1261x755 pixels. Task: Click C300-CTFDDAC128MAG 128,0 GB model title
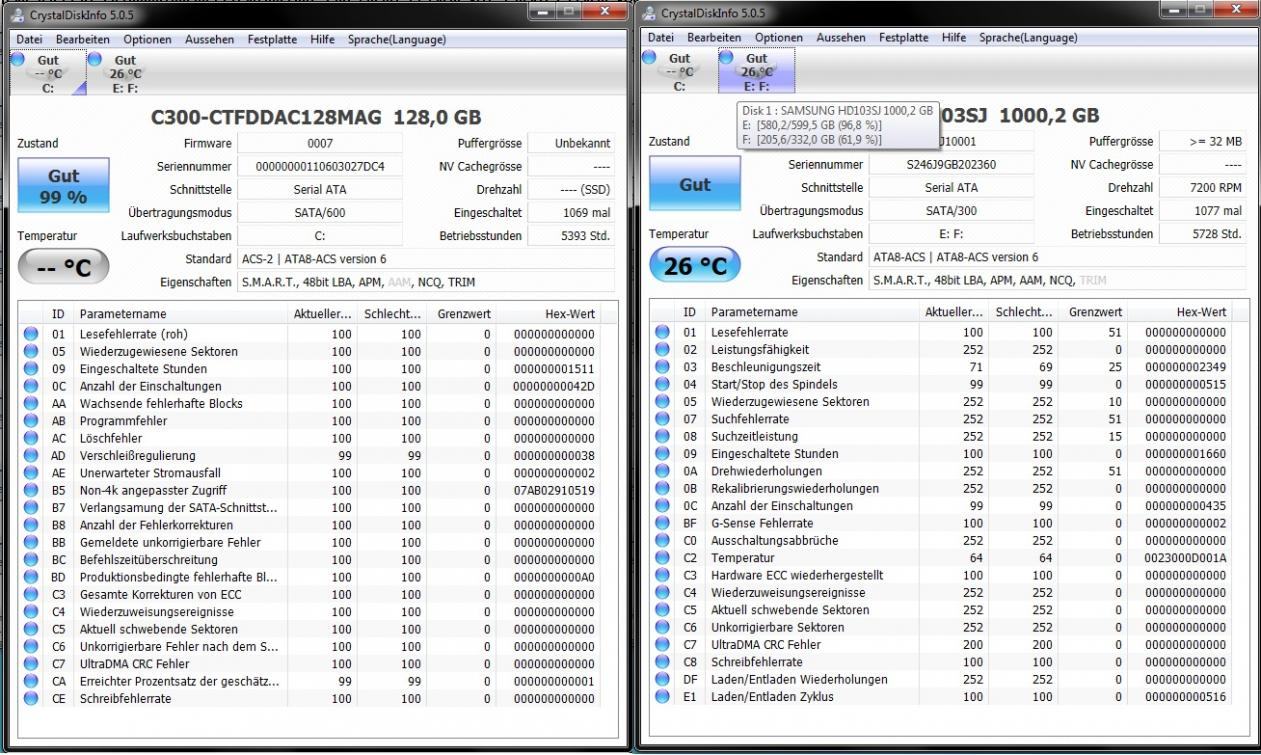[x=316, y=119]
